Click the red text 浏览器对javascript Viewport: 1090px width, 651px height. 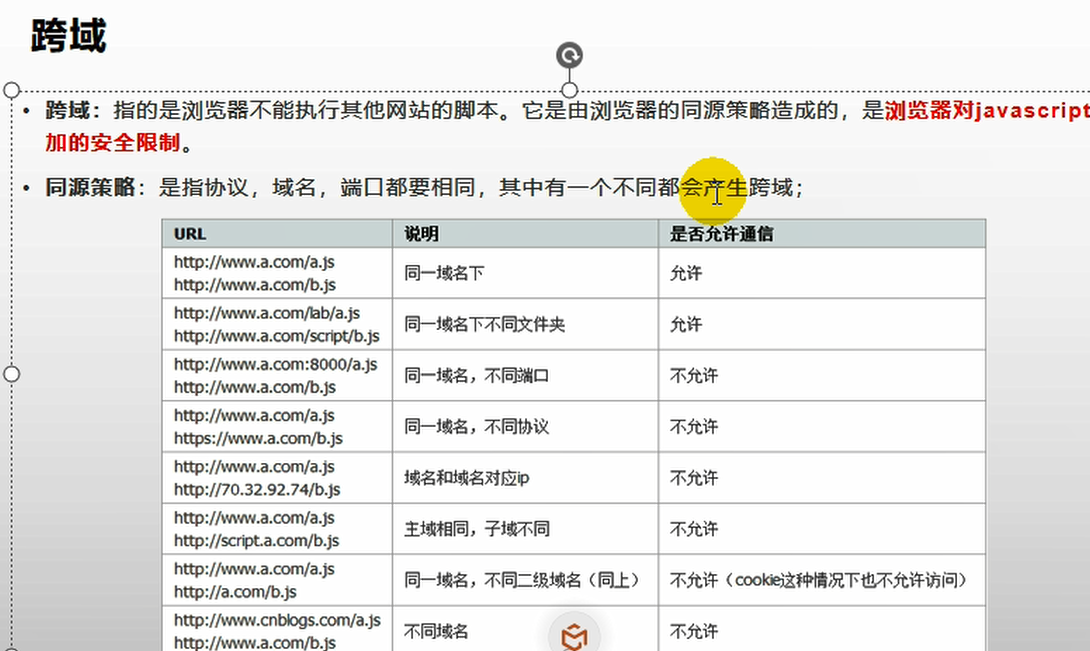[986, 111]
